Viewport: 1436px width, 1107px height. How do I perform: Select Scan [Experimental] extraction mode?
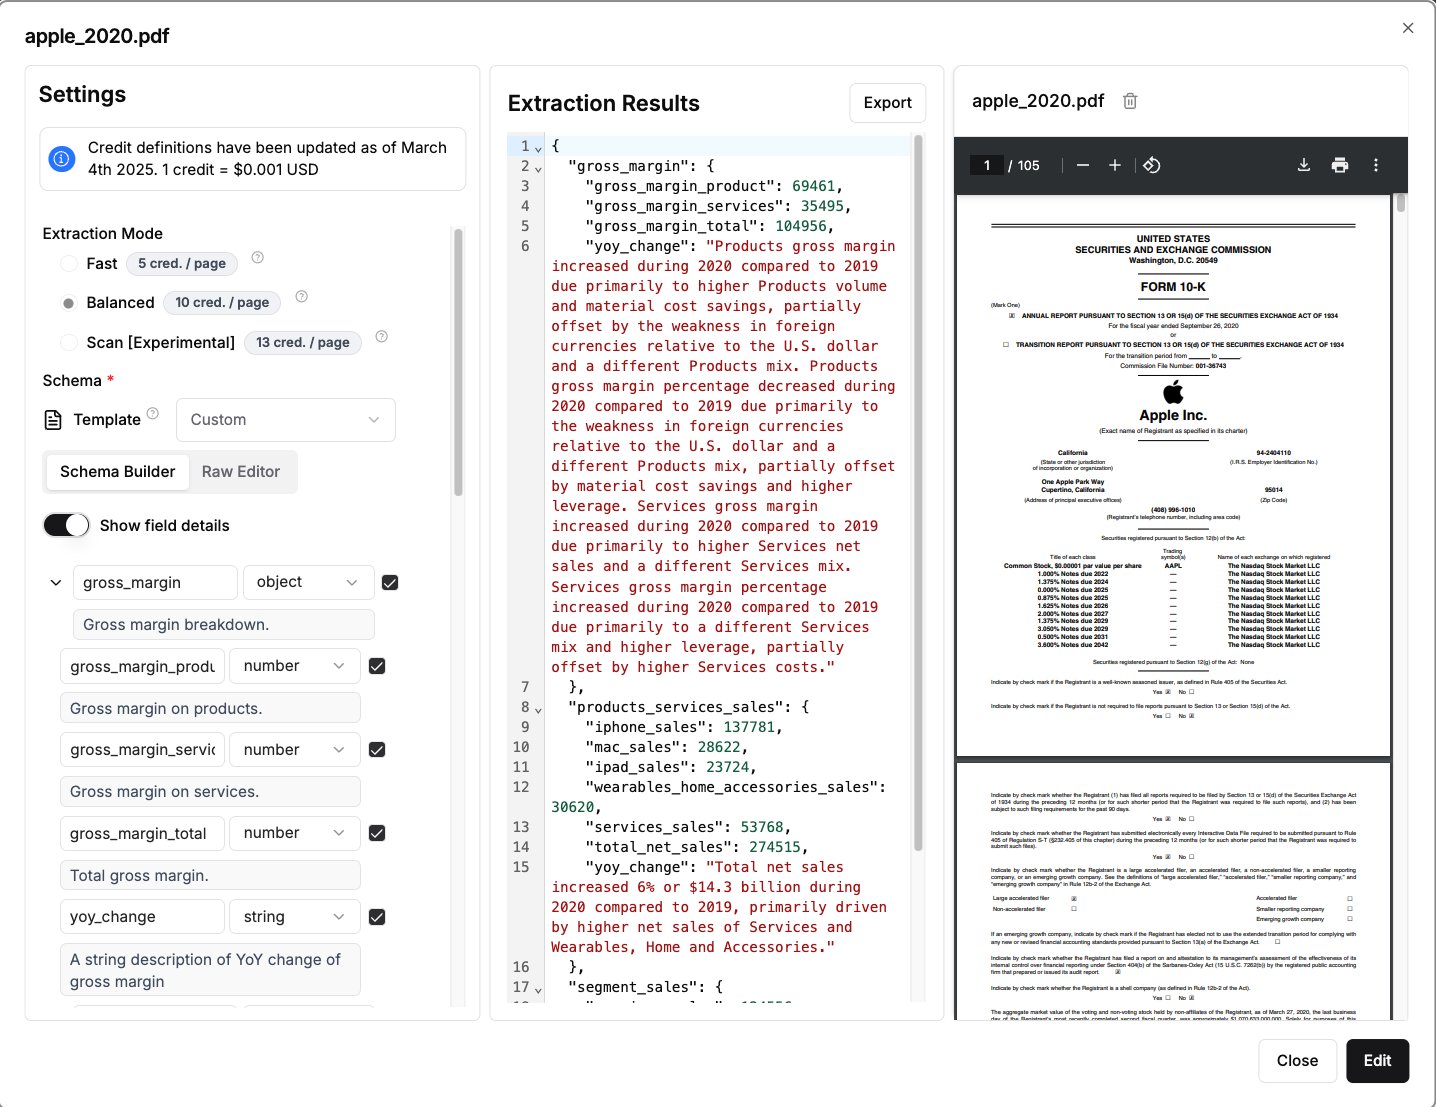point(69,343)
